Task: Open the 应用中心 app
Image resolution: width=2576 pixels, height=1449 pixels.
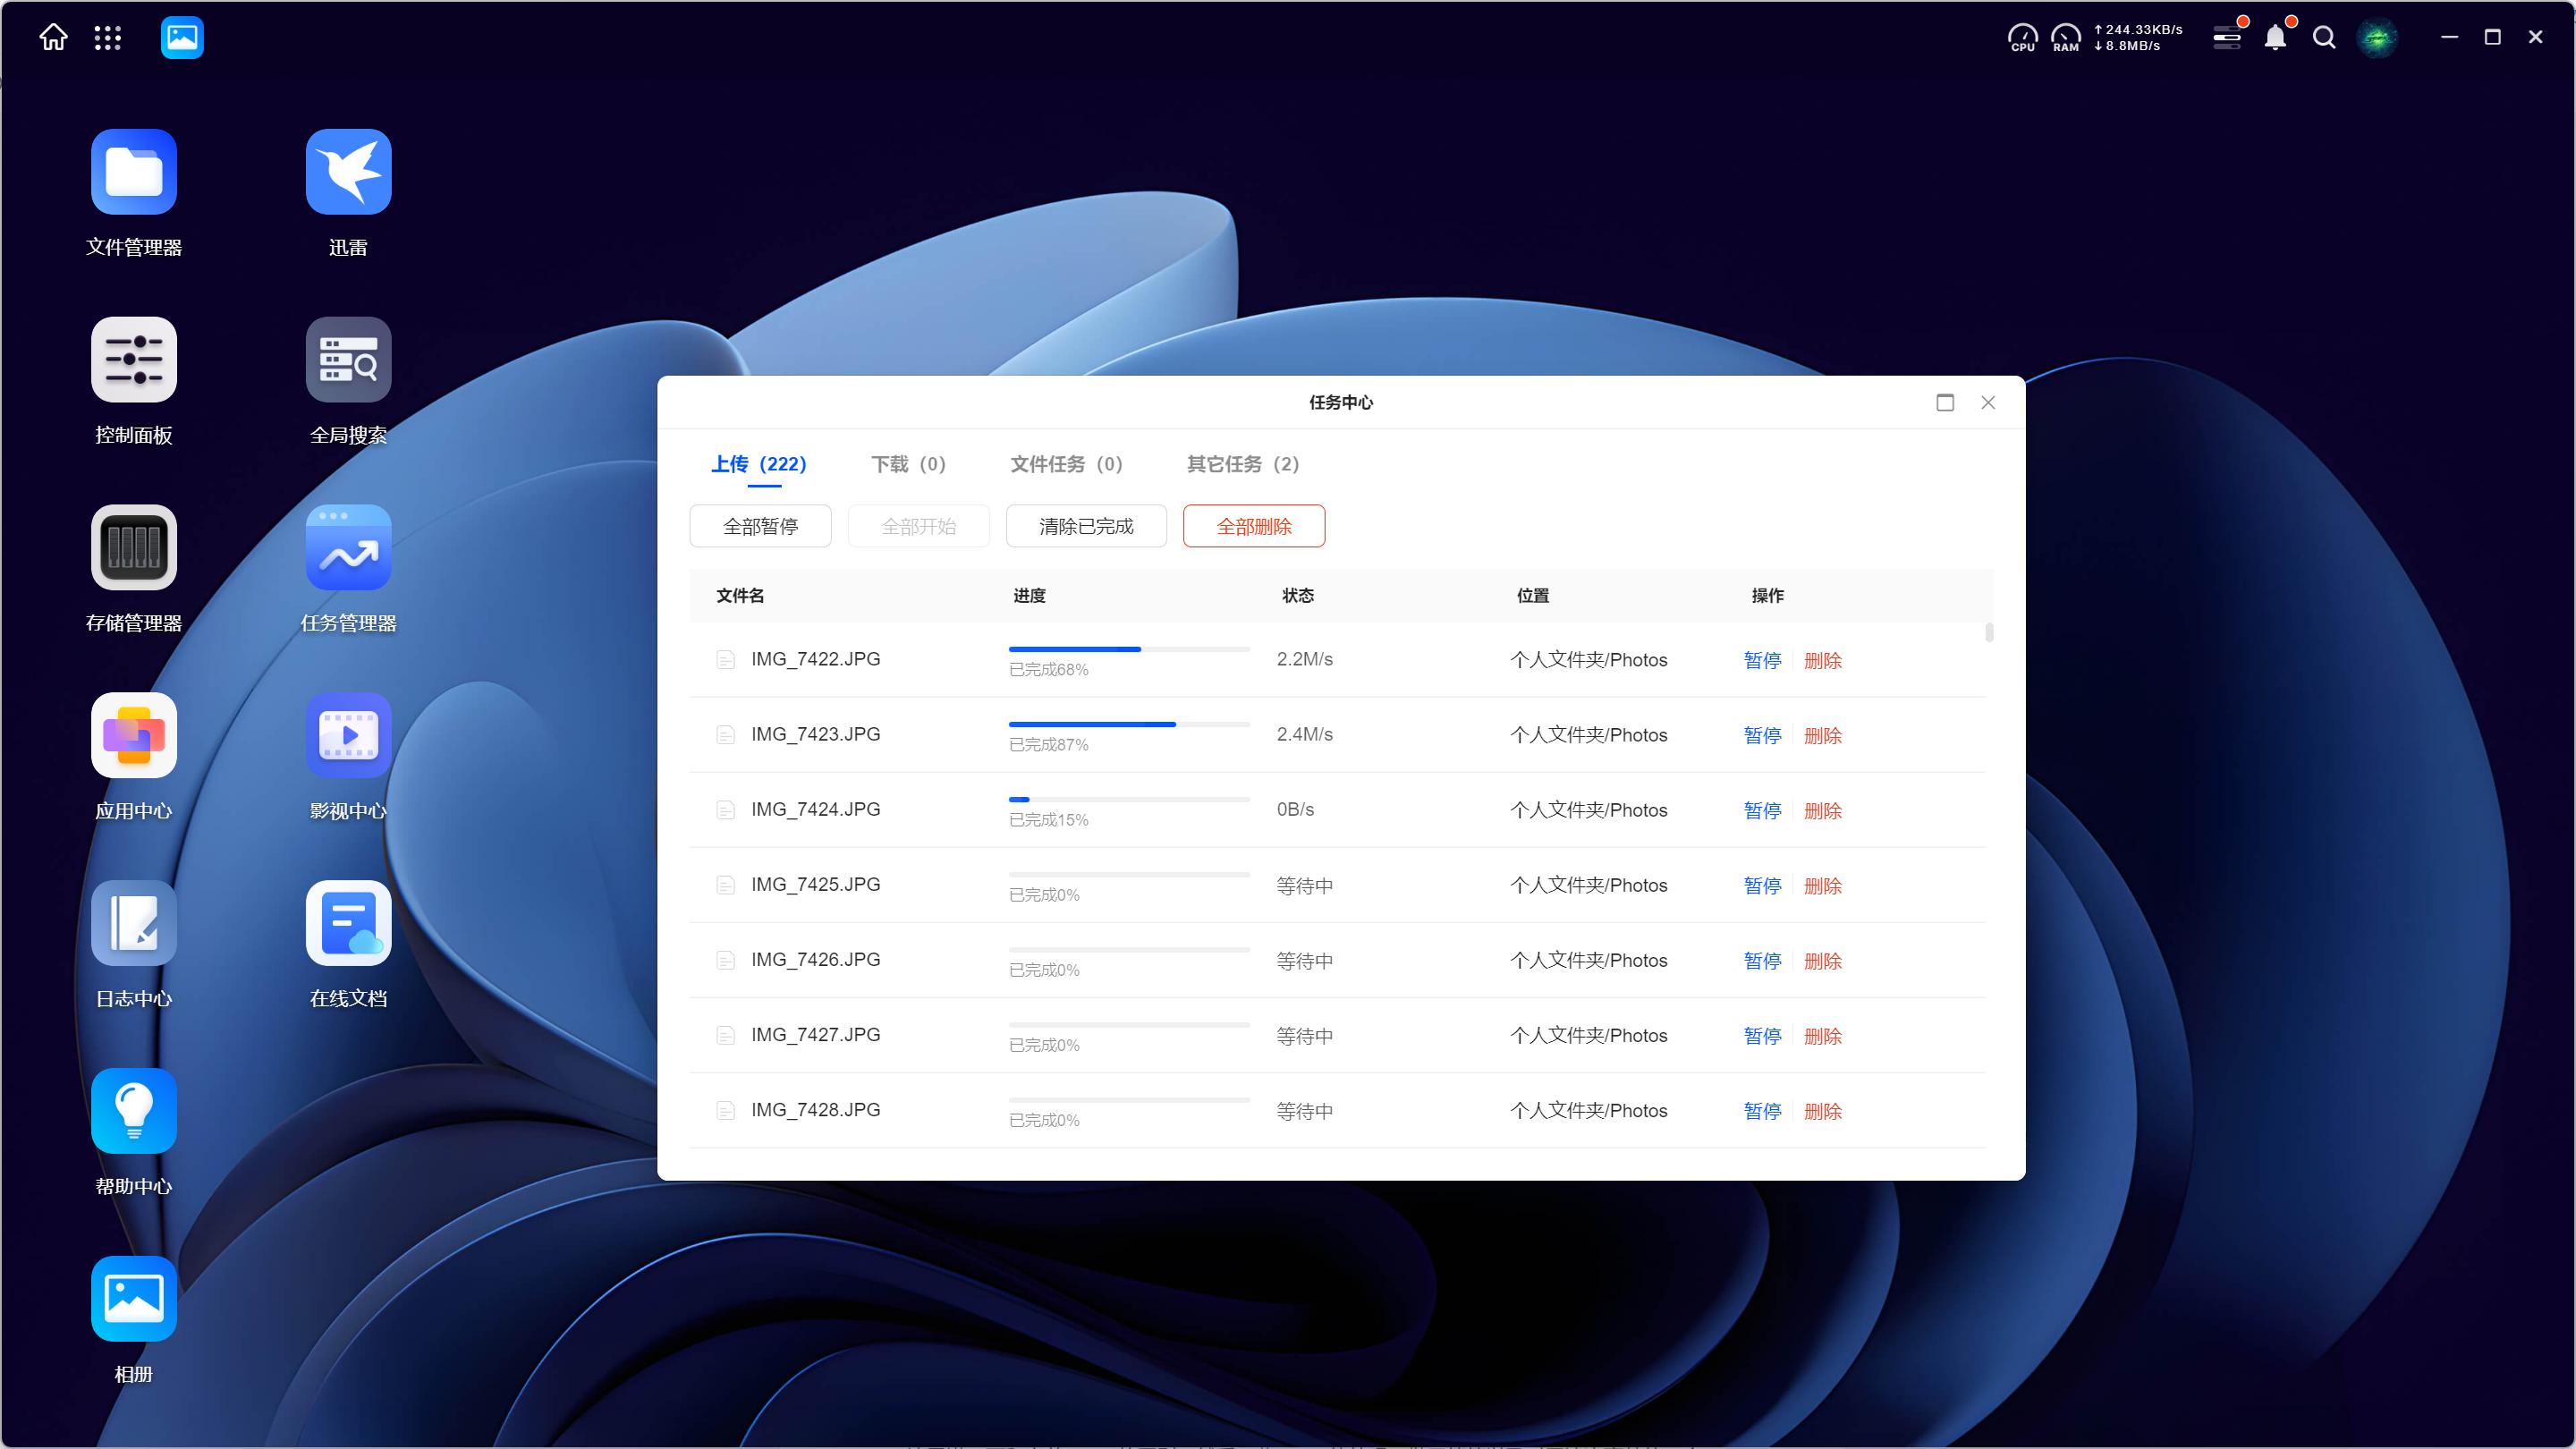Action: point(134,736)
